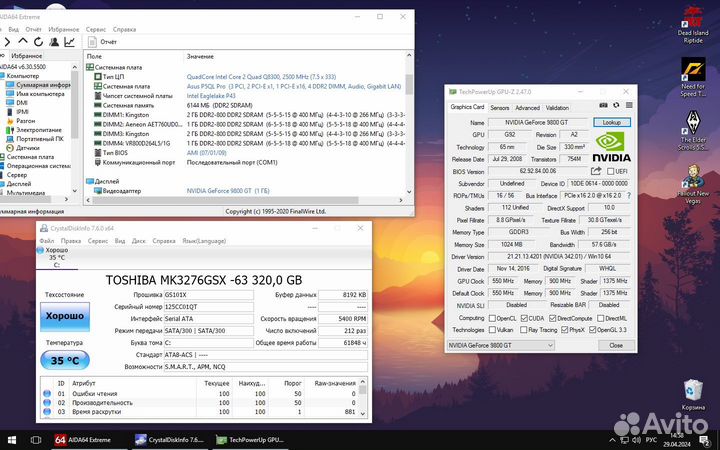The height and width of the screenshot is (450, 720).
Task: Open Дисплей node in AIDA64 tree
Action: pos(16,184)
